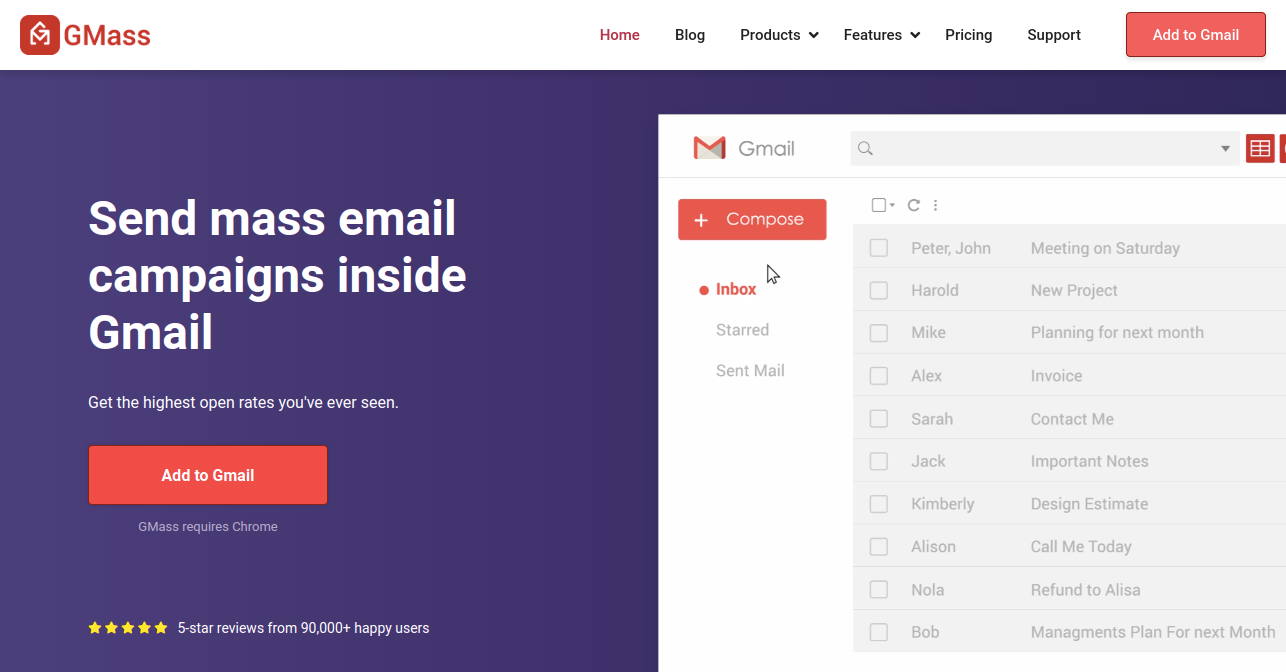Click the refresh icon above the inbox

point(913,205)
